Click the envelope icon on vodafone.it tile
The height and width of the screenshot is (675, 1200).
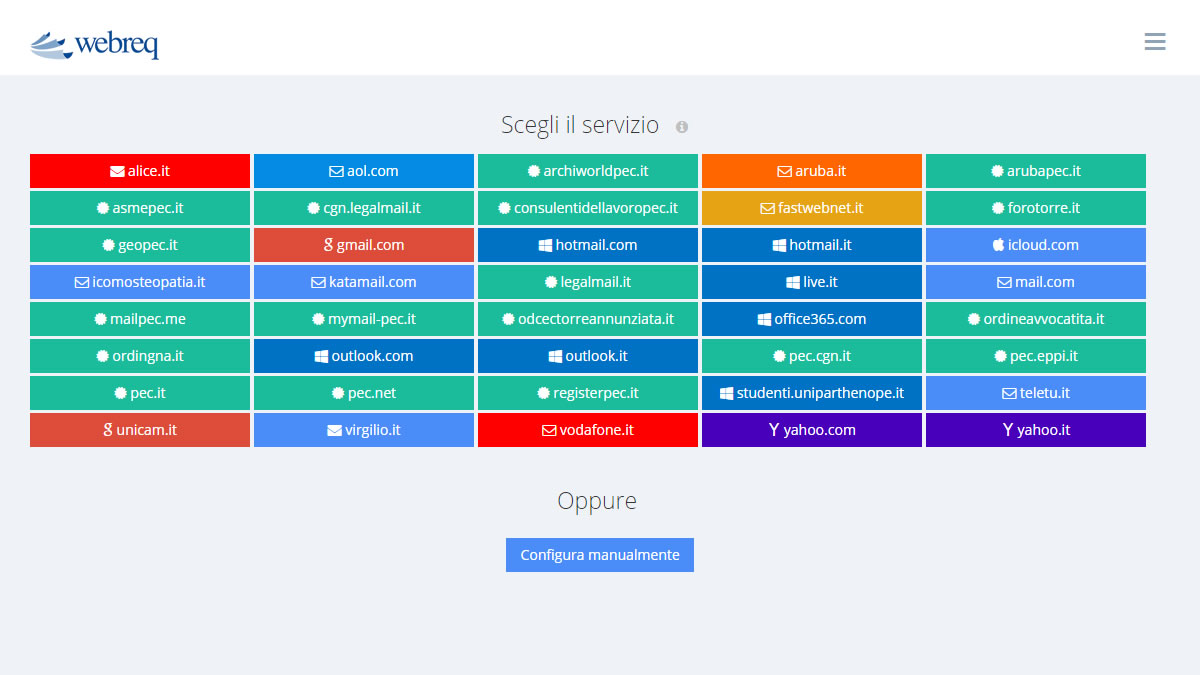tap(549, 431)
